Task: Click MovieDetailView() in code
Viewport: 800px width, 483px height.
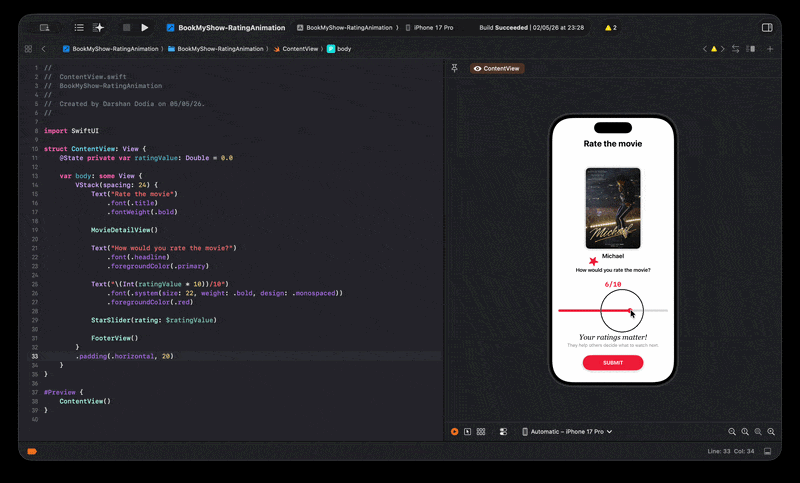Action: pyautogui.click(x=124, y=230)
